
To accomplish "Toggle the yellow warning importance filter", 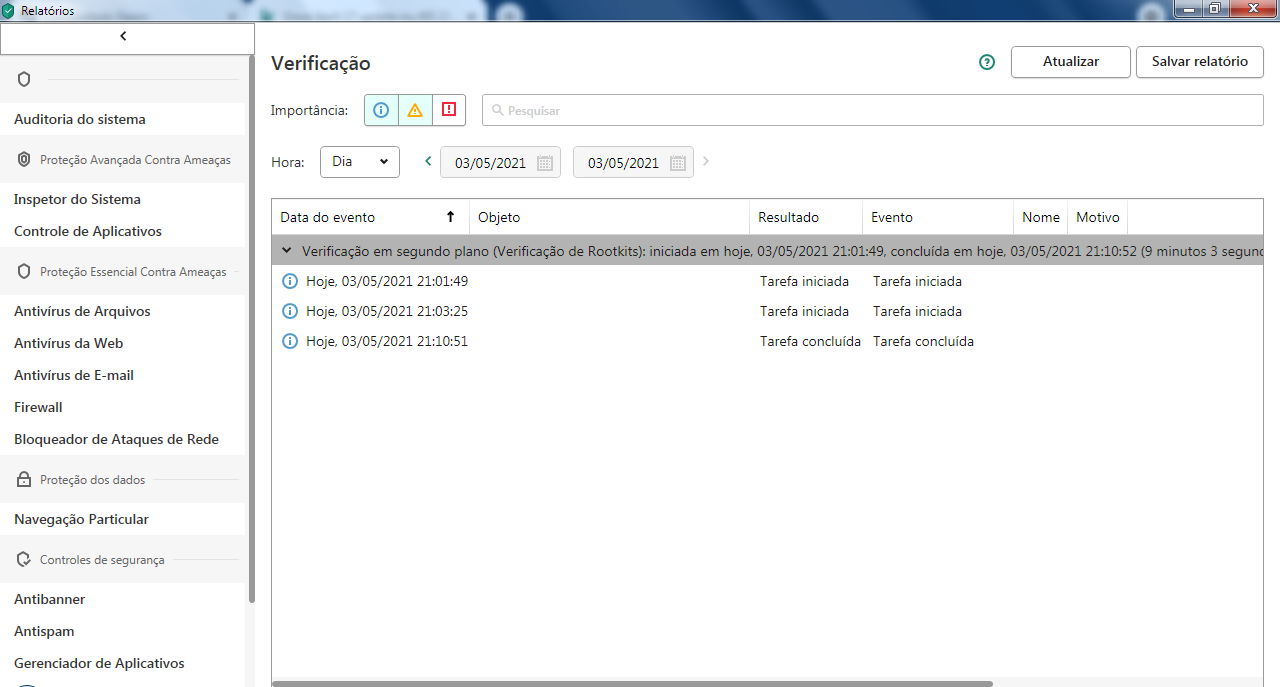I will [x=415, y=110].
